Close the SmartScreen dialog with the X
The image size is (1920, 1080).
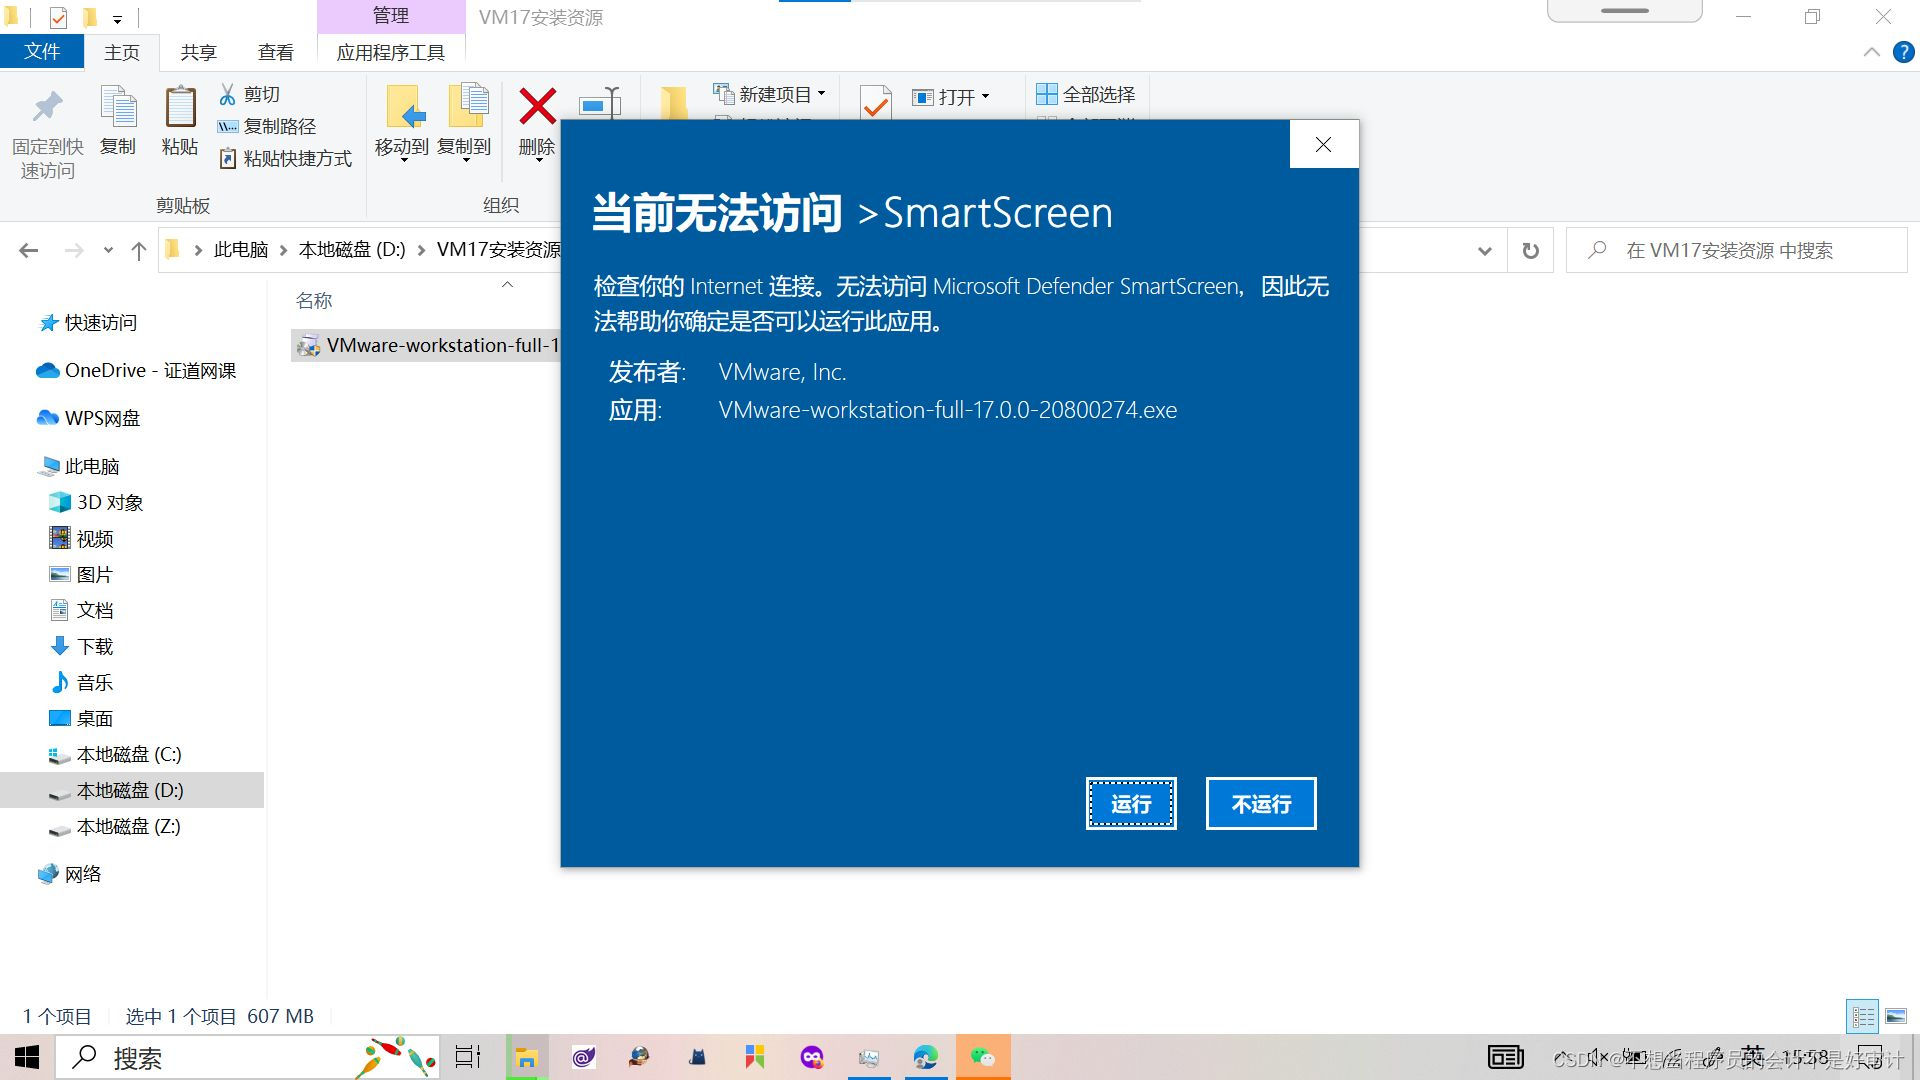(1323, 144)
